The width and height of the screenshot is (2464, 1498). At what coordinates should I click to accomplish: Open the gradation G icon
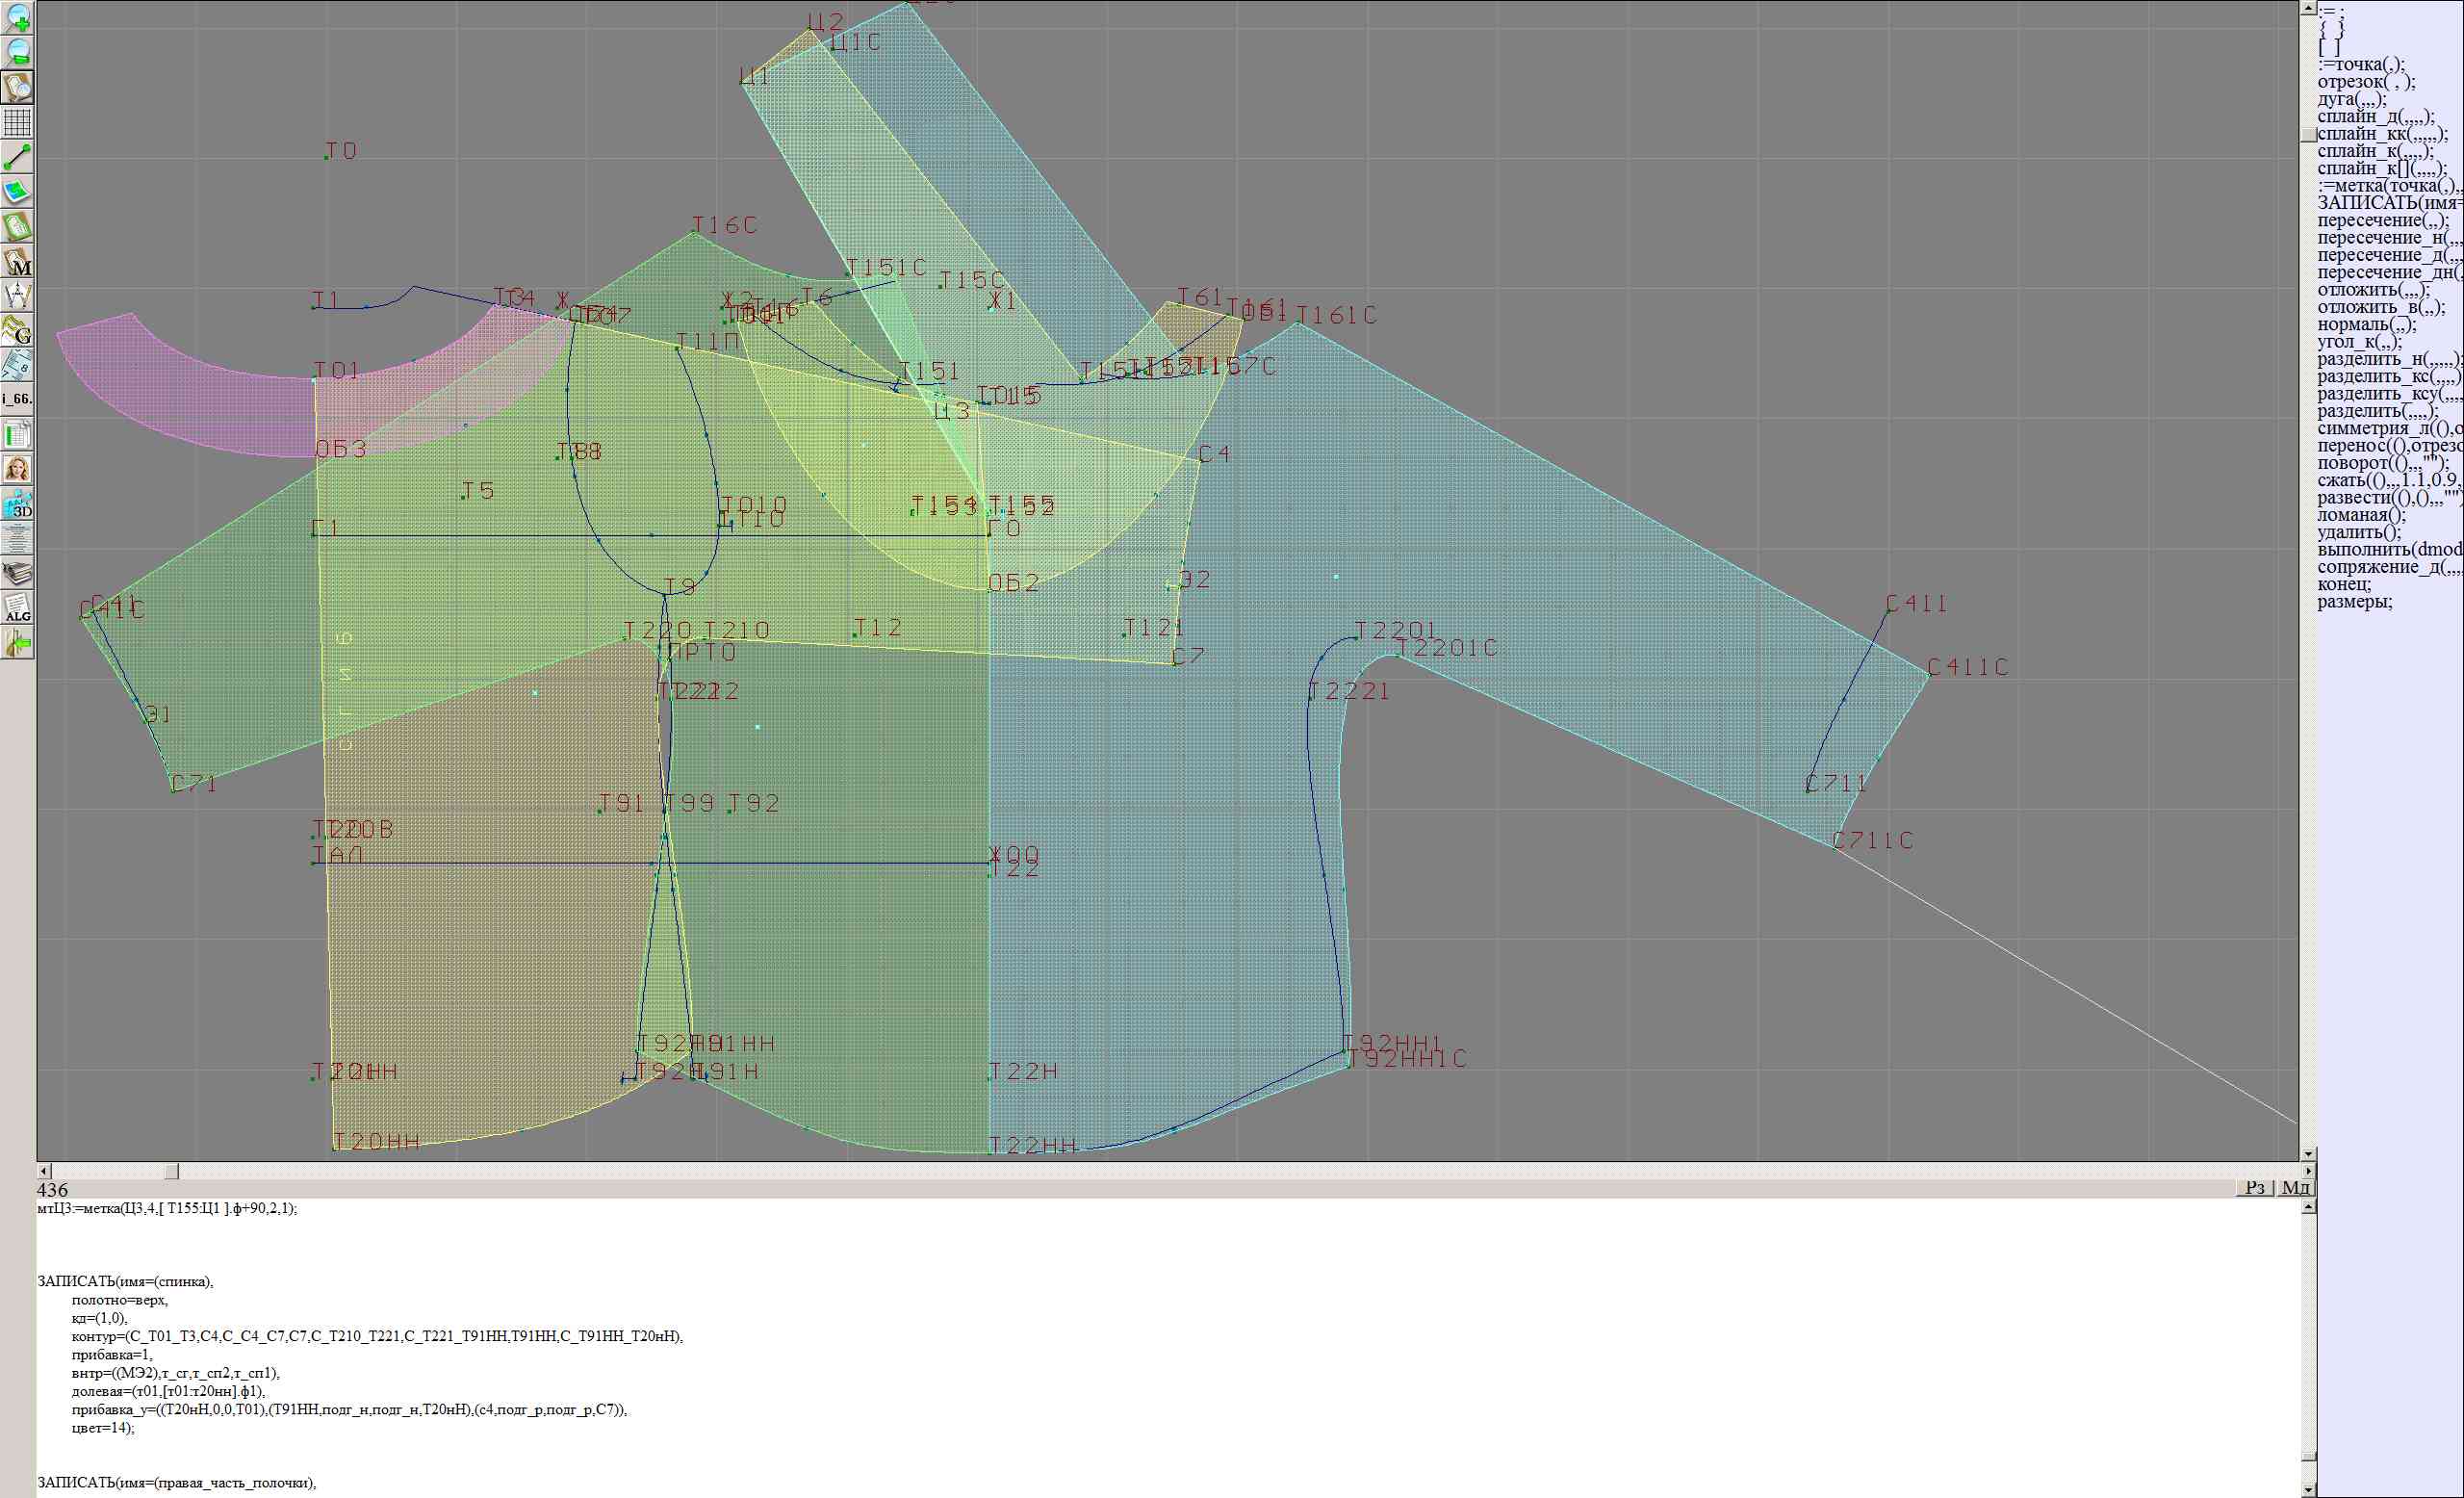pyautogui.click(x=17, y=330)
